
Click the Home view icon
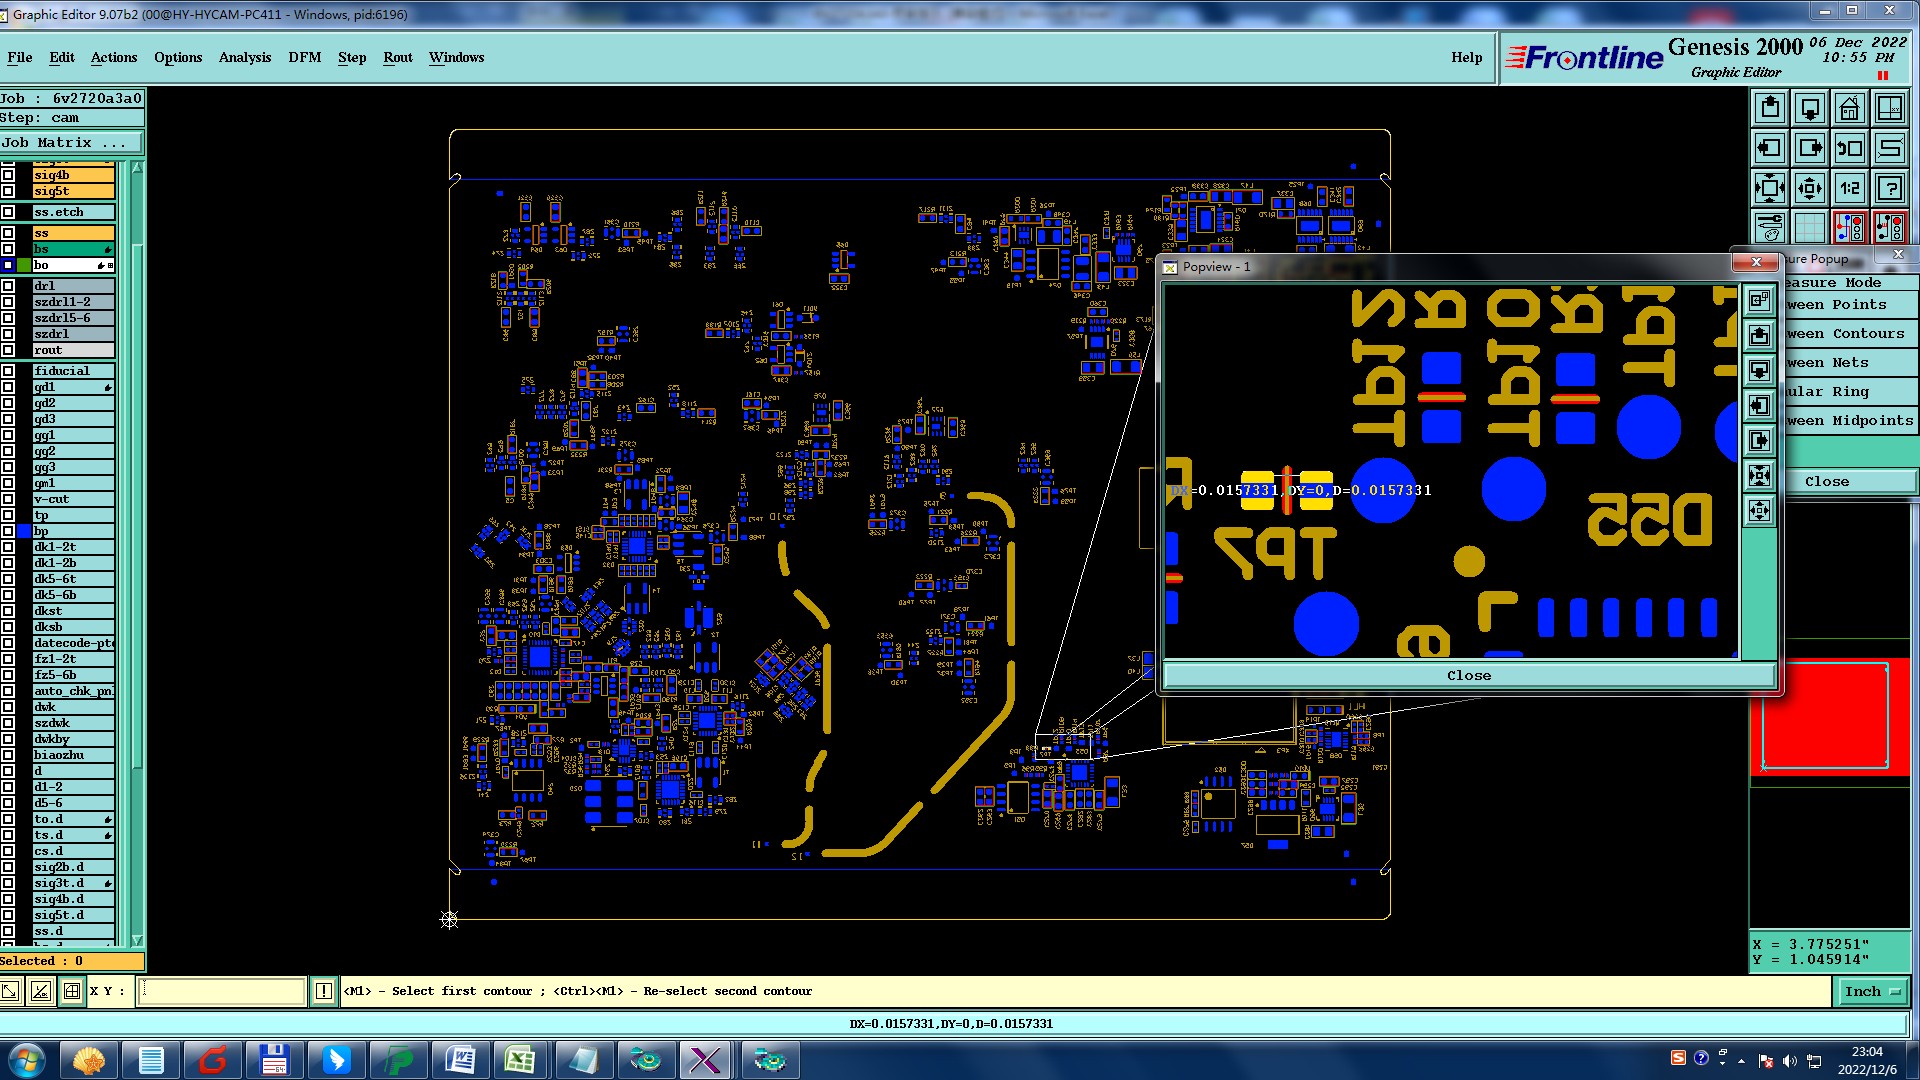[x=1849, y=108]
